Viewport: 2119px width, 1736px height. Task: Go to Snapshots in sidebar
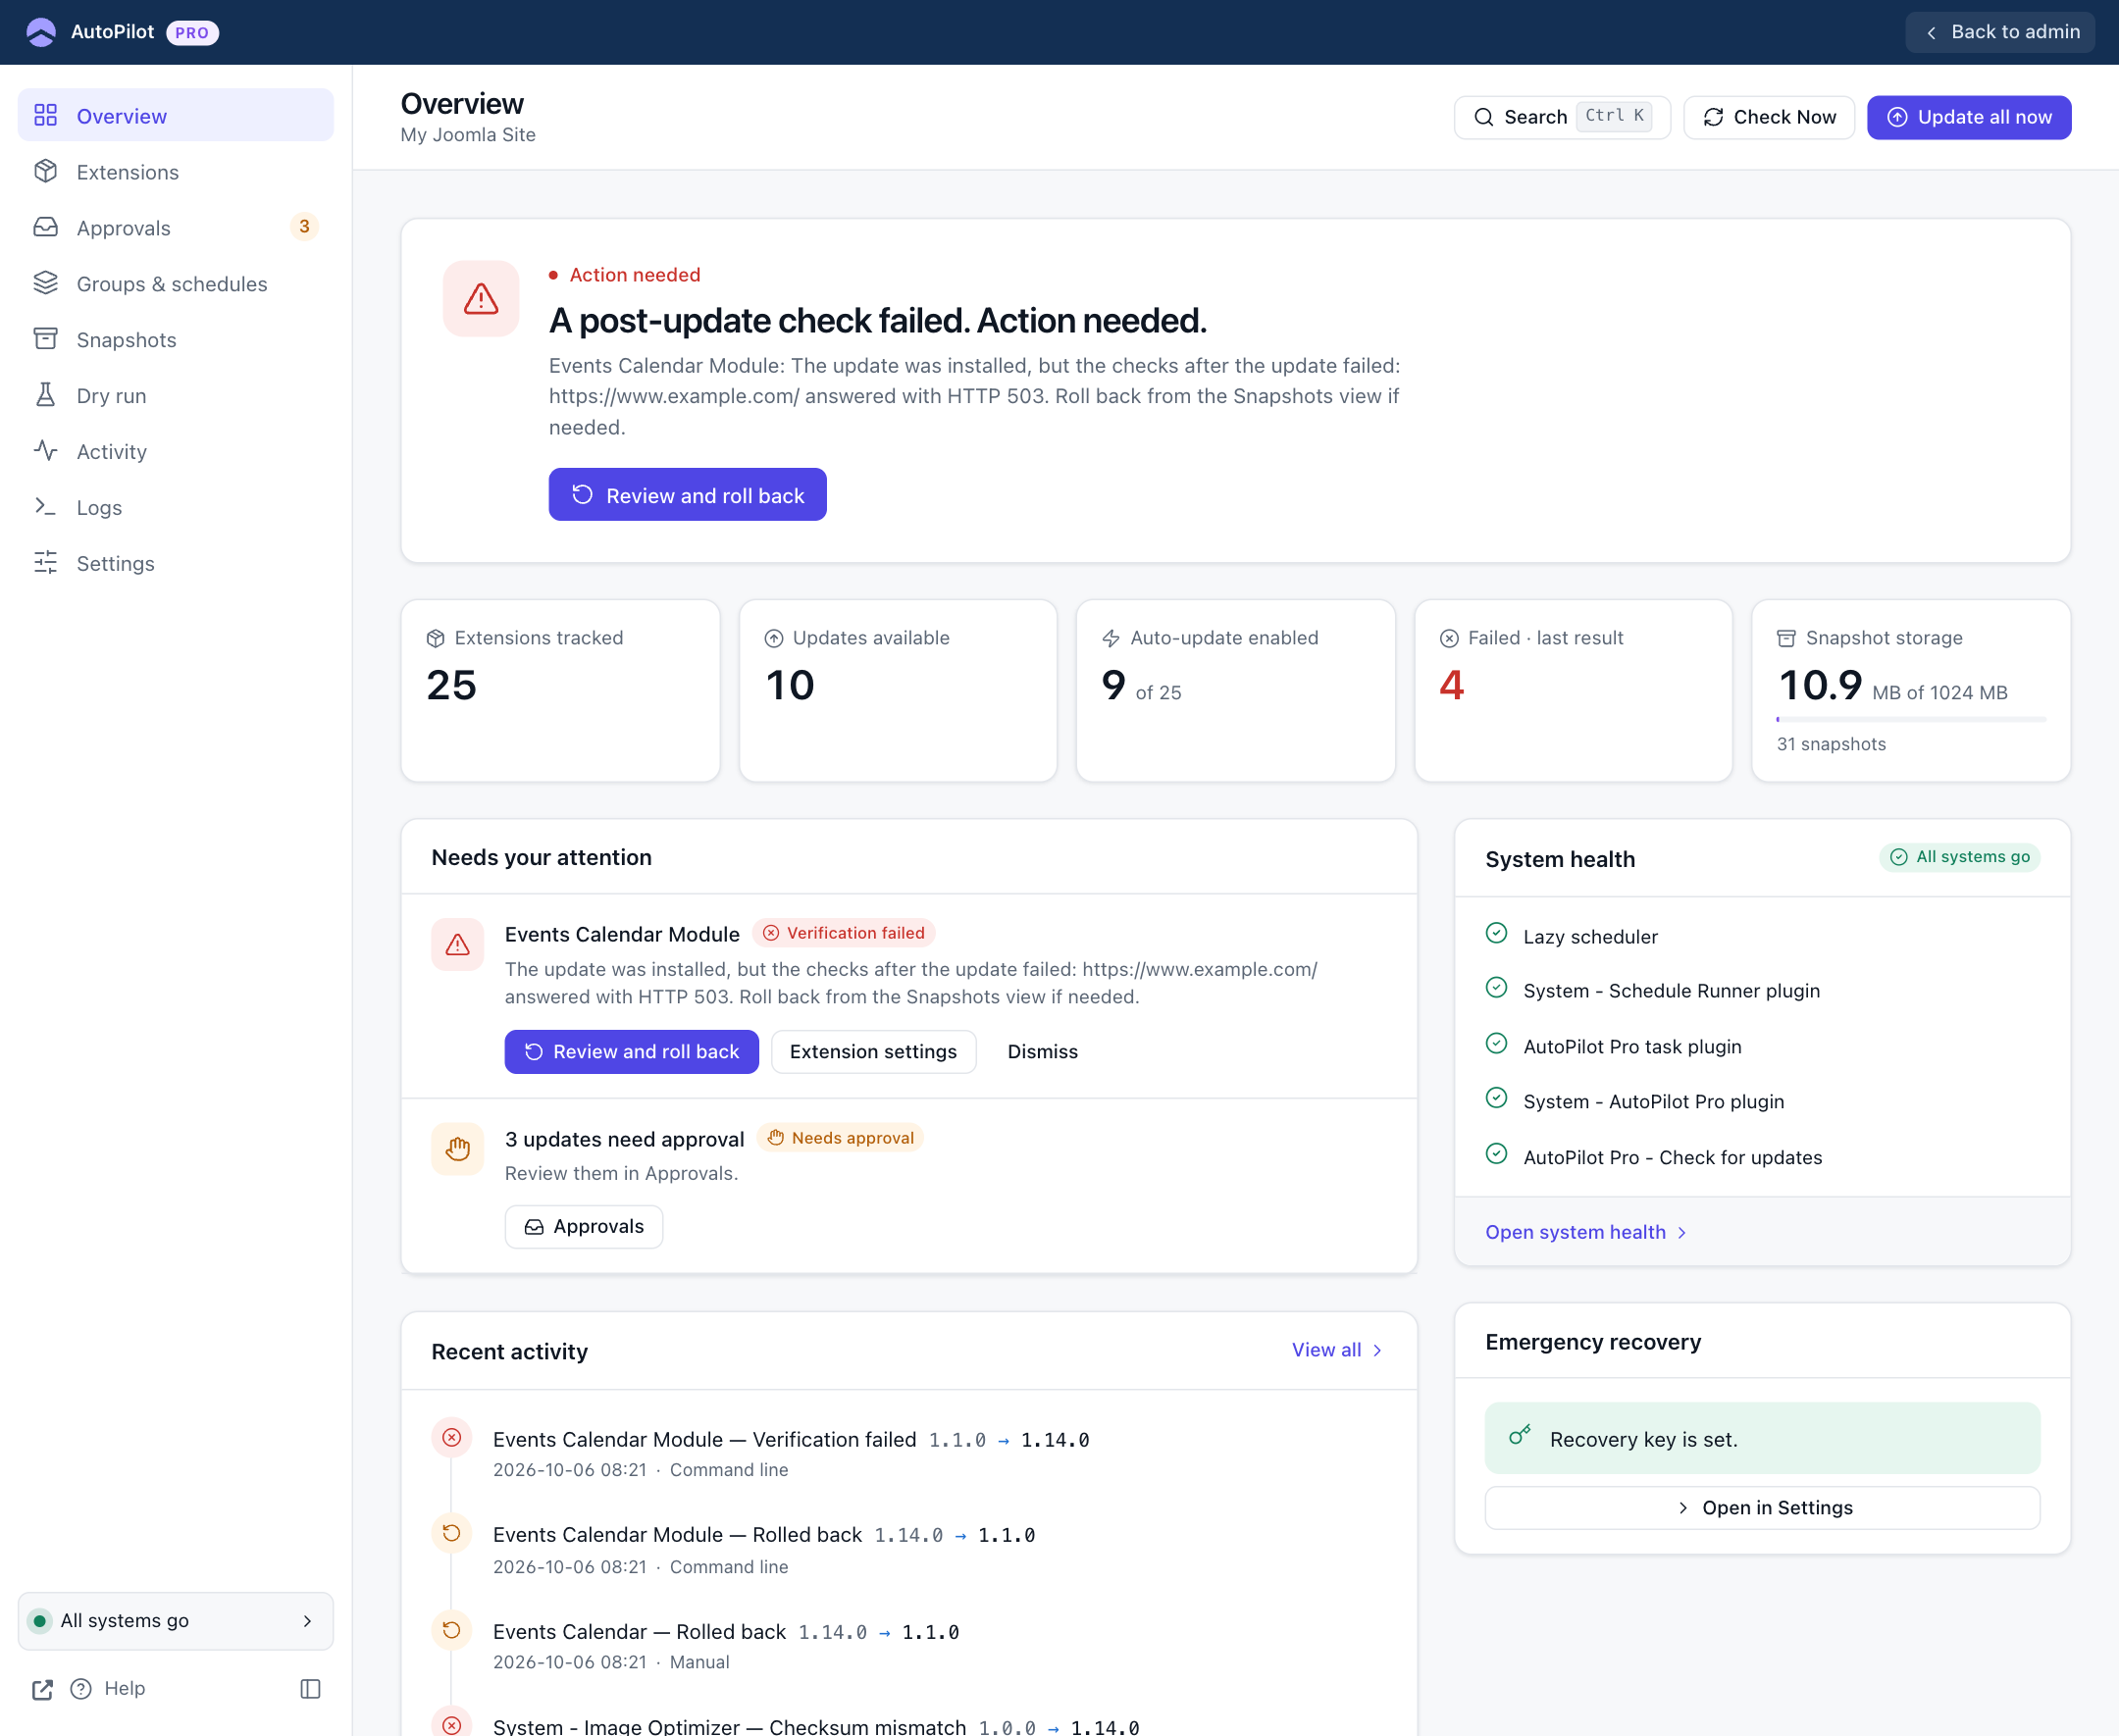point(176,339)
